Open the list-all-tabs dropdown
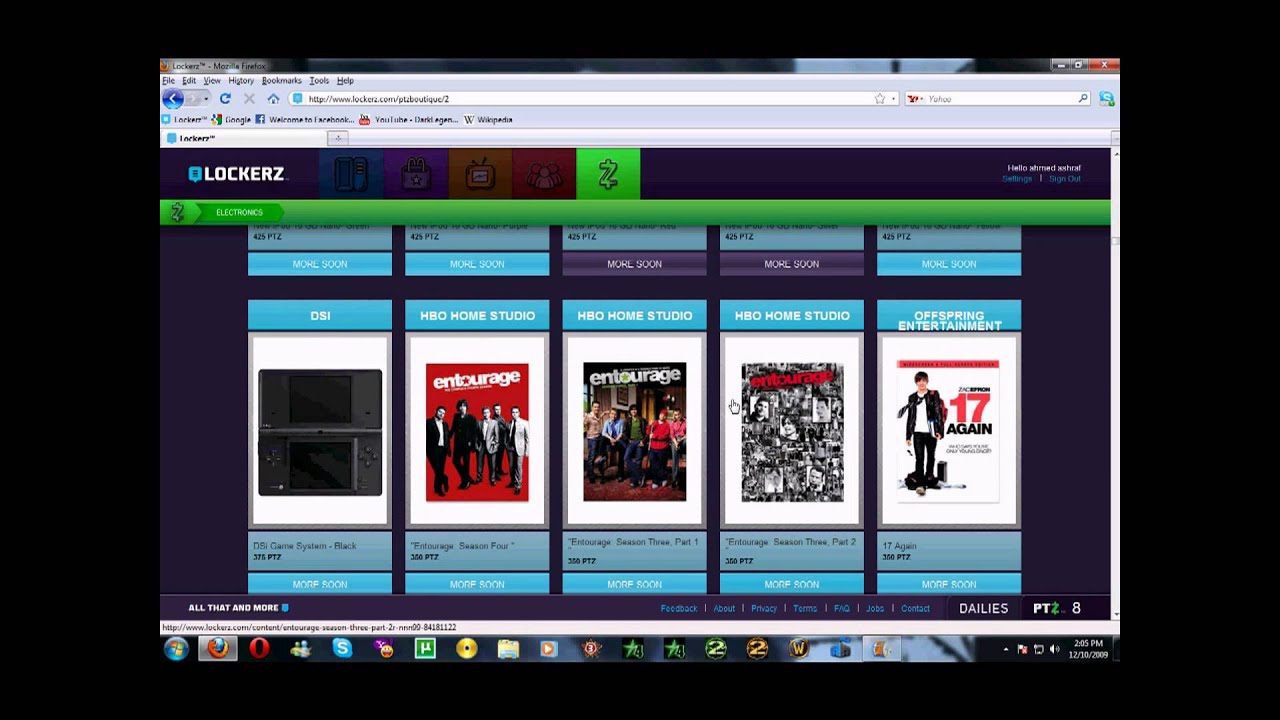1280x720 pixels. coord(1114,138)
